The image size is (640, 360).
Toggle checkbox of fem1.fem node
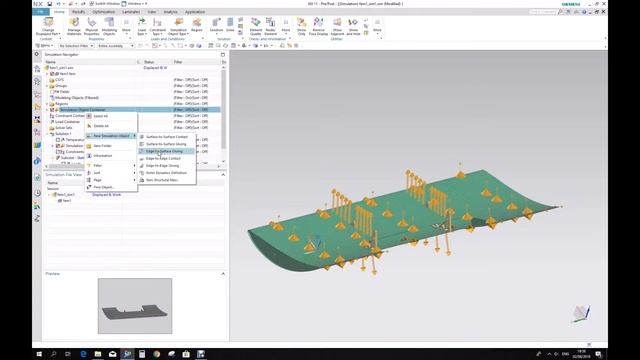pos(52,74)
